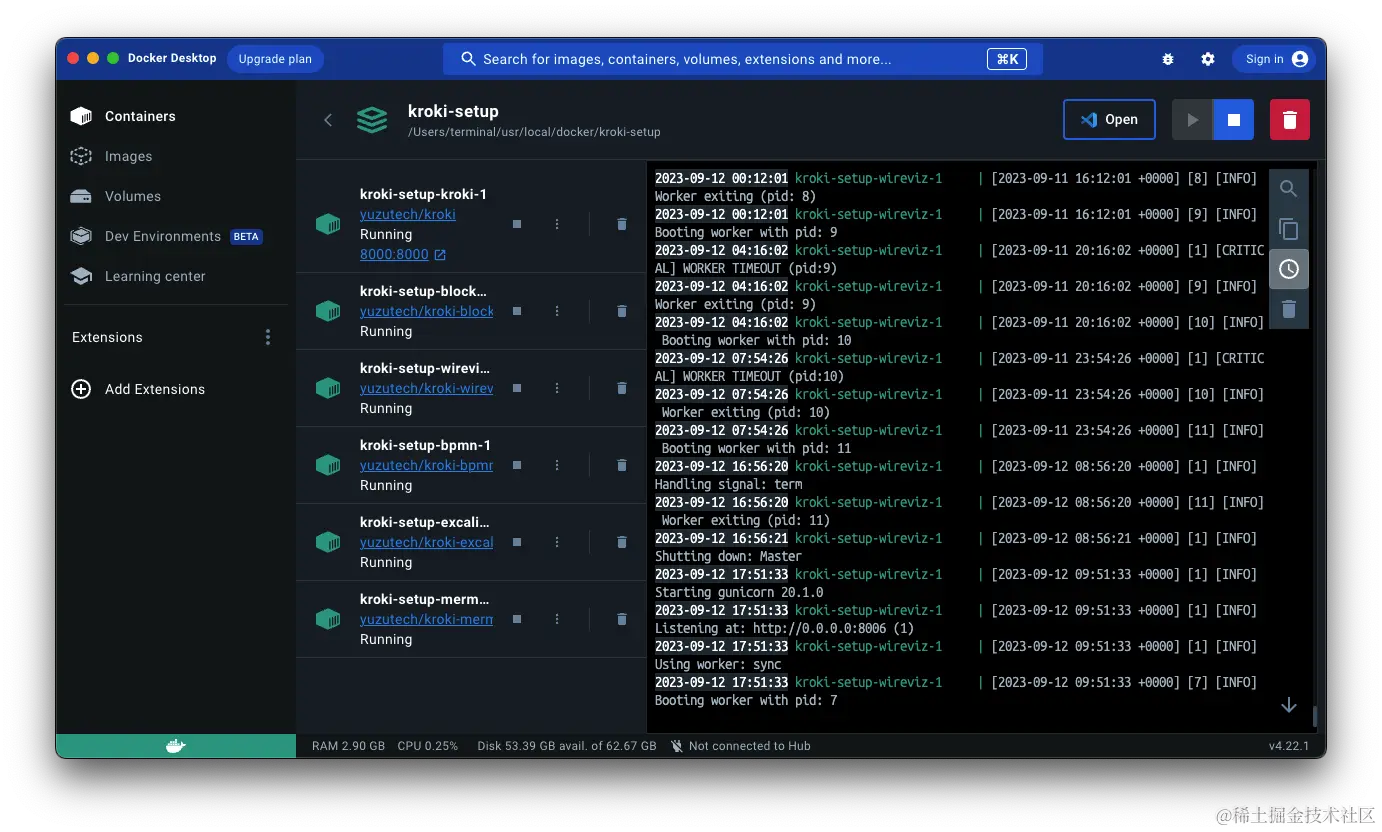Jump to bottom of logs with down arrow
Viewport: 1382px width, 832px height.
1289,705
